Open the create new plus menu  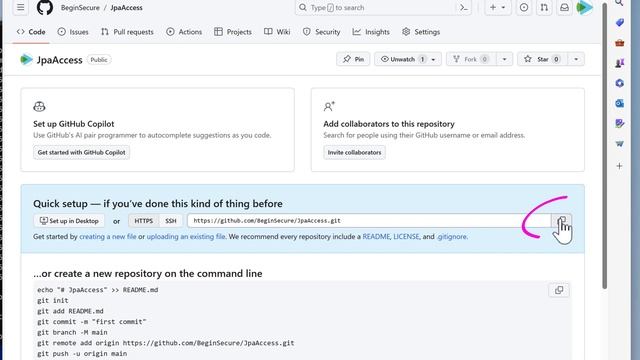pos(498,7)
